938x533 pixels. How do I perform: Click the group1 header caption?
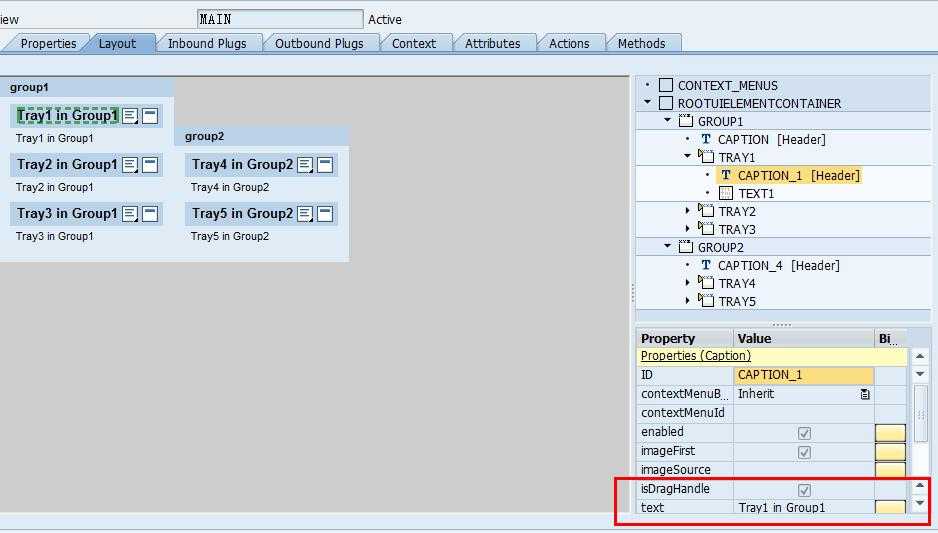tap(29, 87)
